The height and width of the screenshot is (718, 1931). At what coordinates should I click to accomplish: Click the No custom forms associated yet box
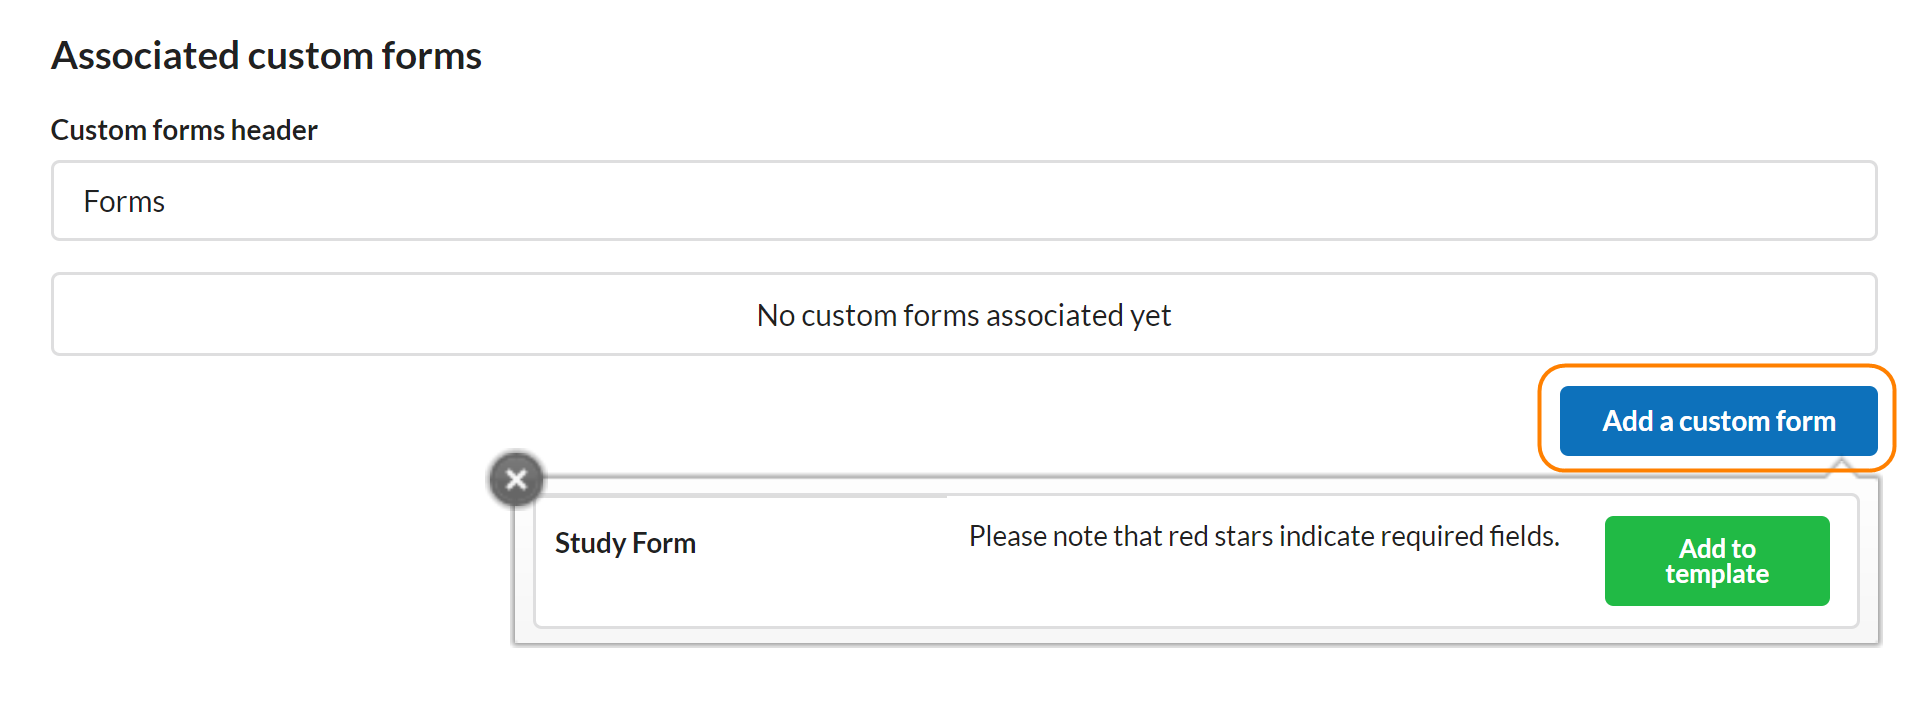pos(963,315)
